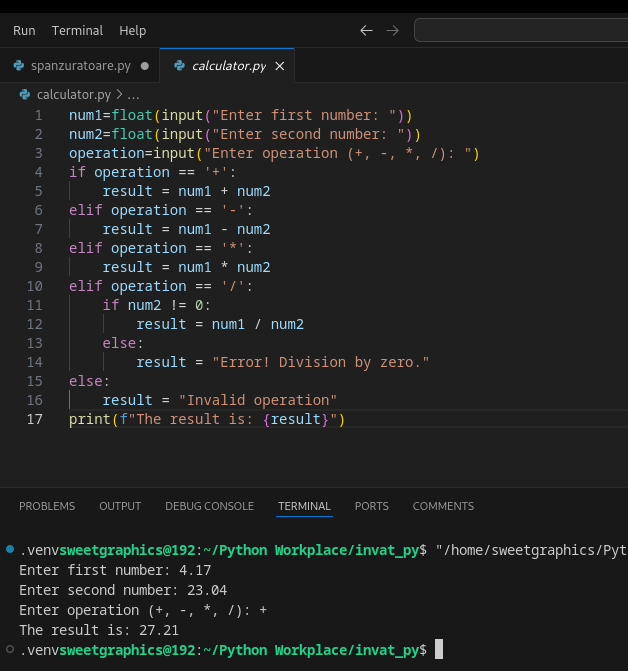Close the calculator.py tab
628x671 pixels.
click(280, 66)
